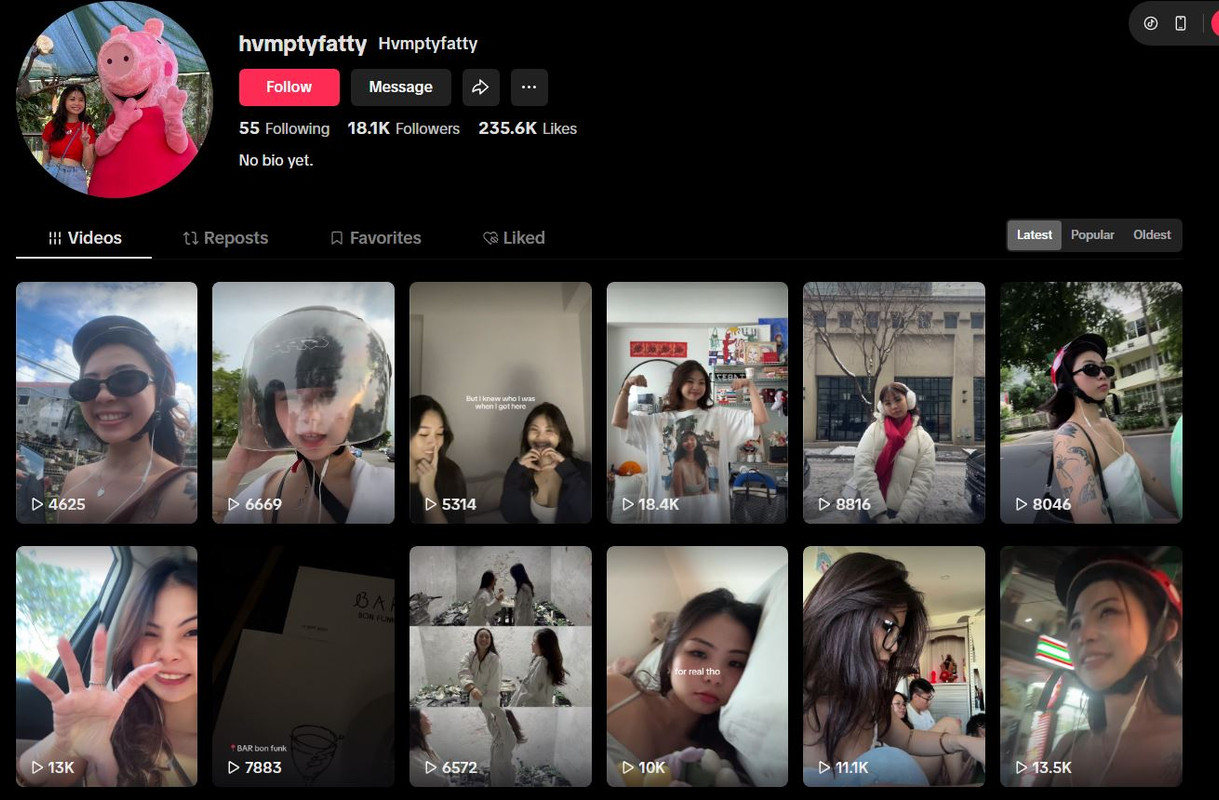Click the play icon on the 18.4K video
The height and width of the screenshot is (800, 1219).
(x=628, y=505)
